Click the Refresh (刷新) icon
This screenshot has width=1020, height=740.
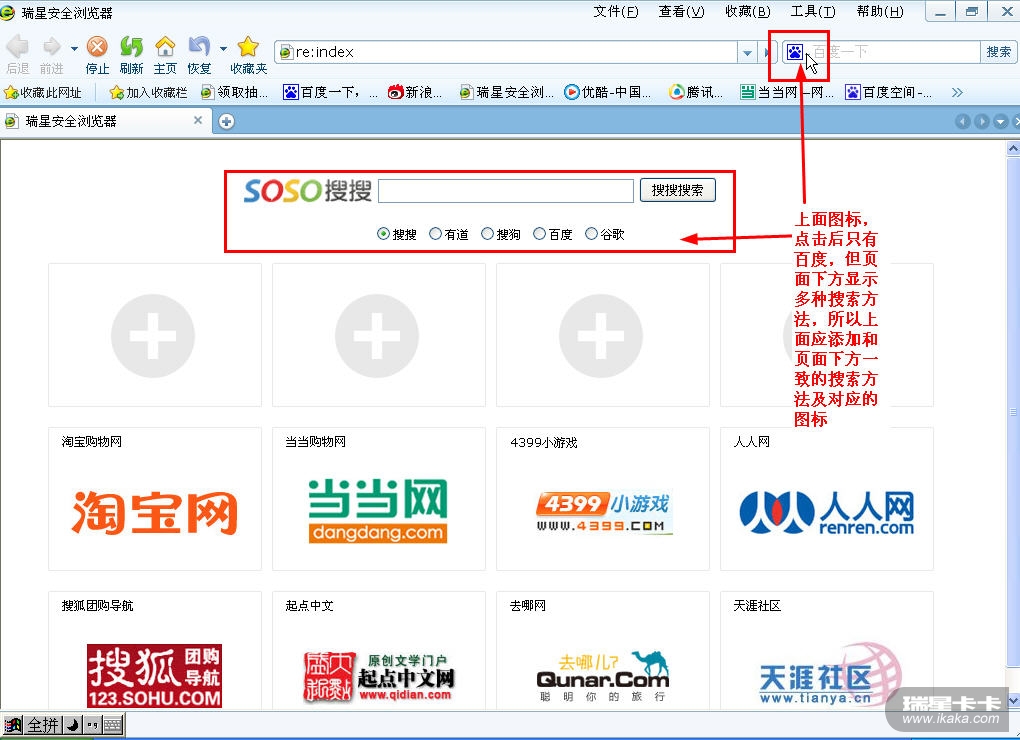131,47
